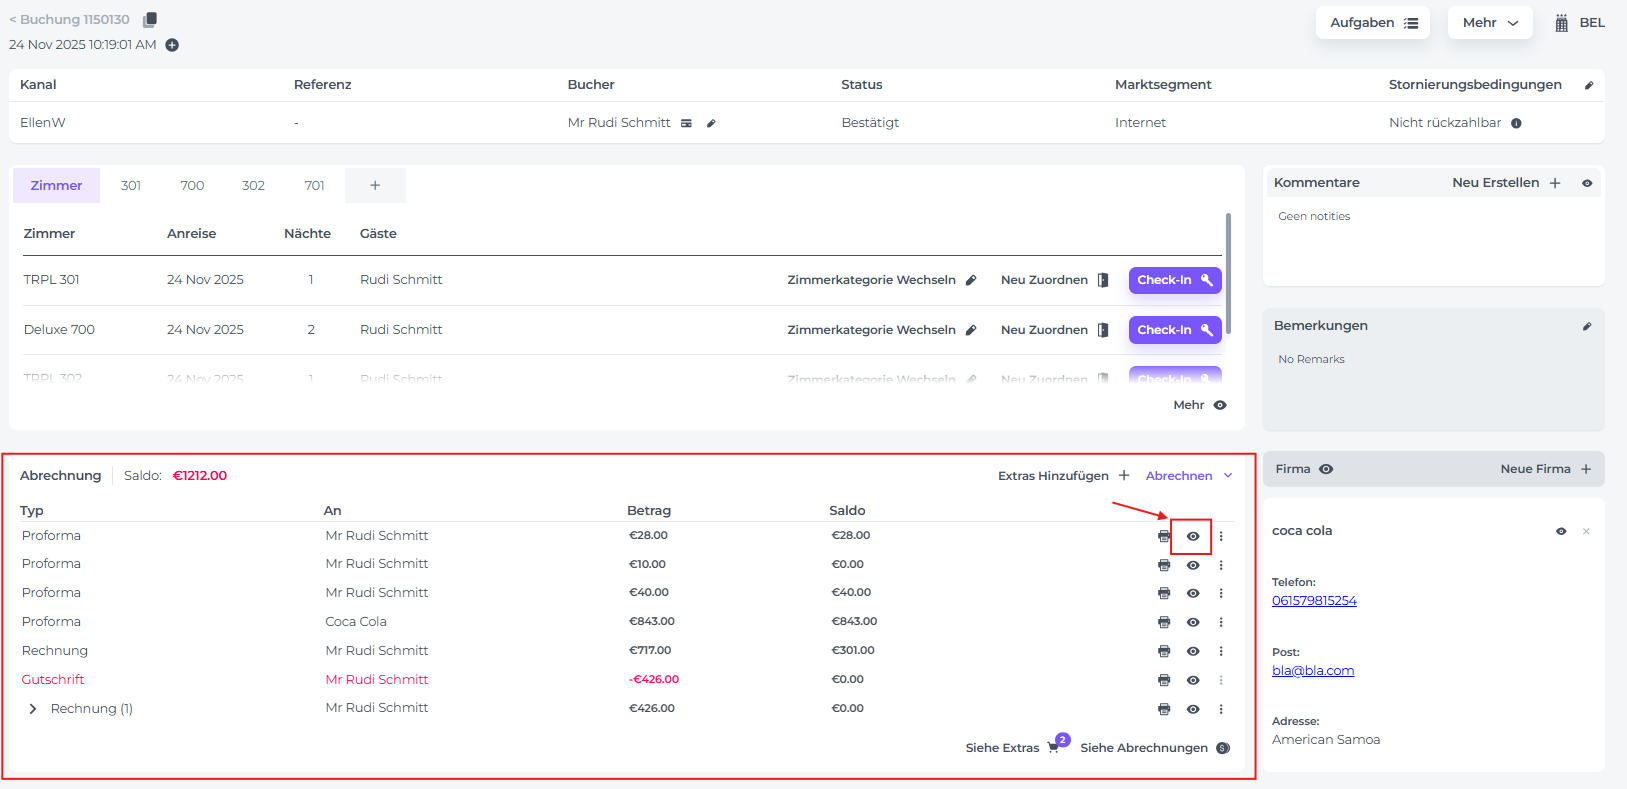Expand the Rechnung (1) row

pos(33,709)
